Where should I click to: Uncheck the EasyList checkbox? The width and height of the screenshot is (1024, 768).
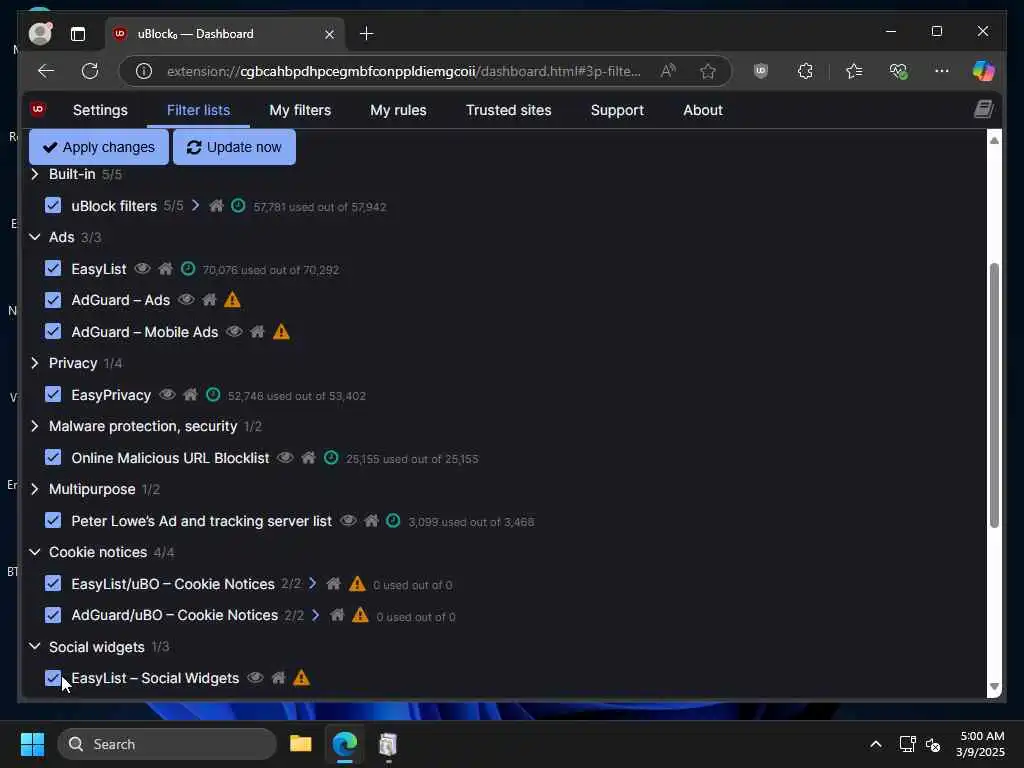53,268
